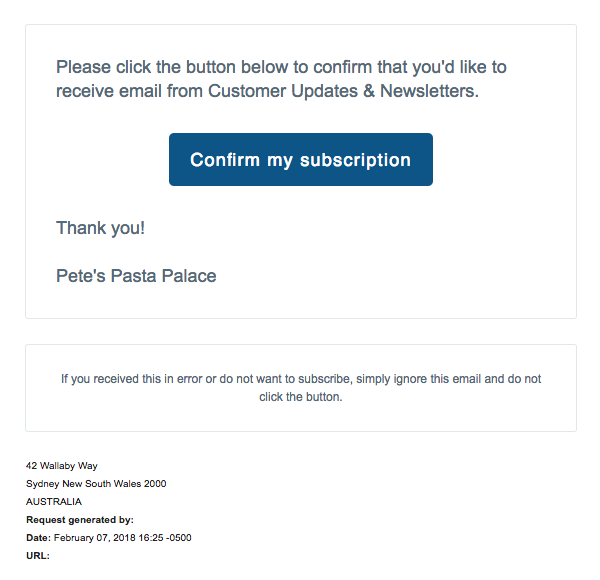Screen dimensions: 600x580
Task: Click the "Thank you!" line
Action: (x=100, y=228)
